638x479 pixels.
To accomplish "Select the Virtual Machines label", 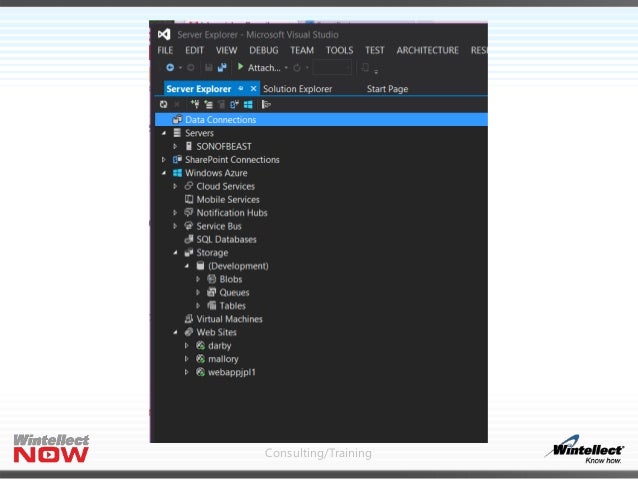I will pyautogui.click(x=229, y=319).
